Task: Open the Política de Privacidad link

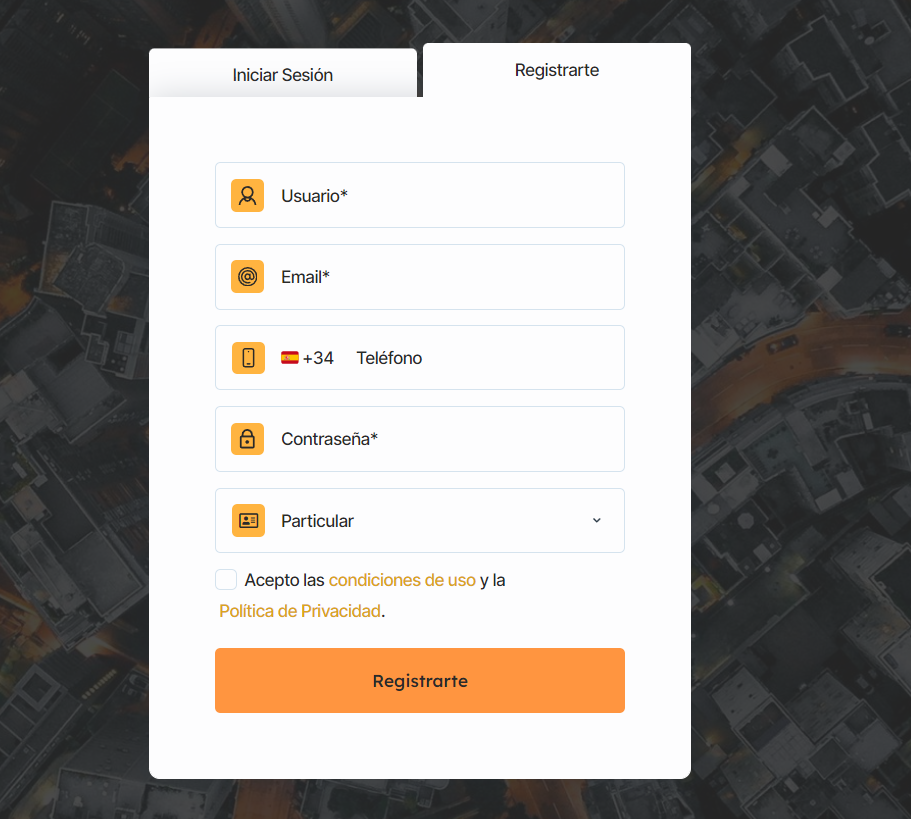Action: pos(300,611)
